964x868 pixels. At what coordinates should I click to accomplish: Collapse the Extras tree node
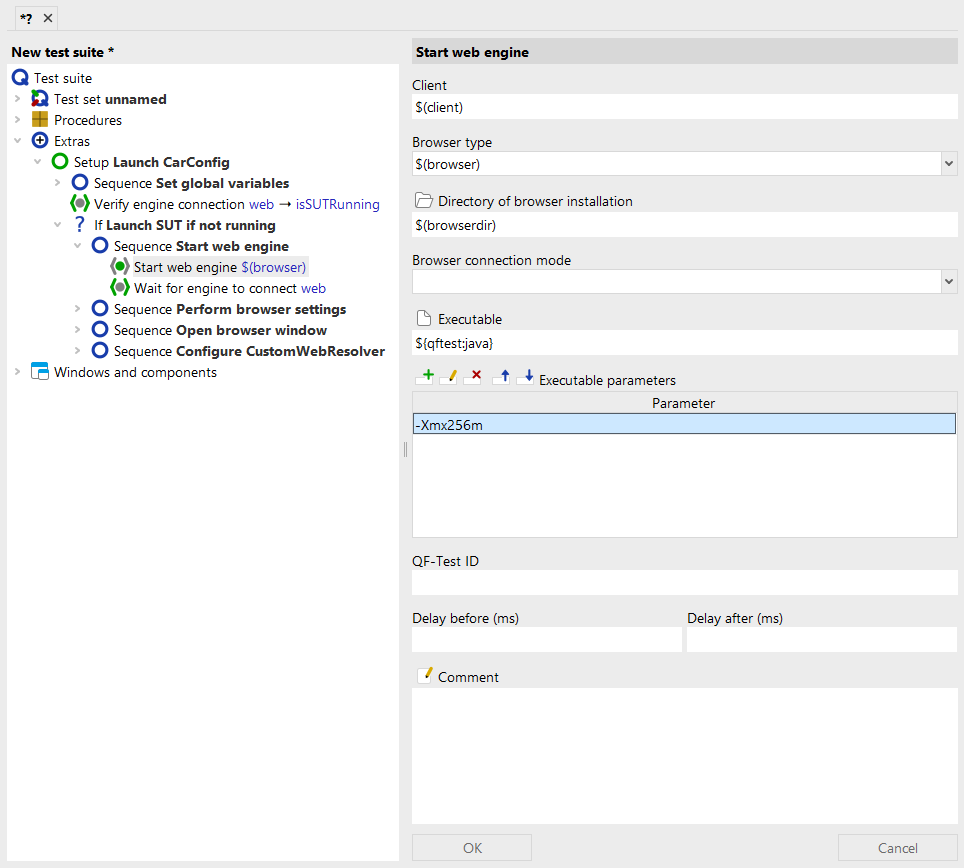[x=17, y=141]
